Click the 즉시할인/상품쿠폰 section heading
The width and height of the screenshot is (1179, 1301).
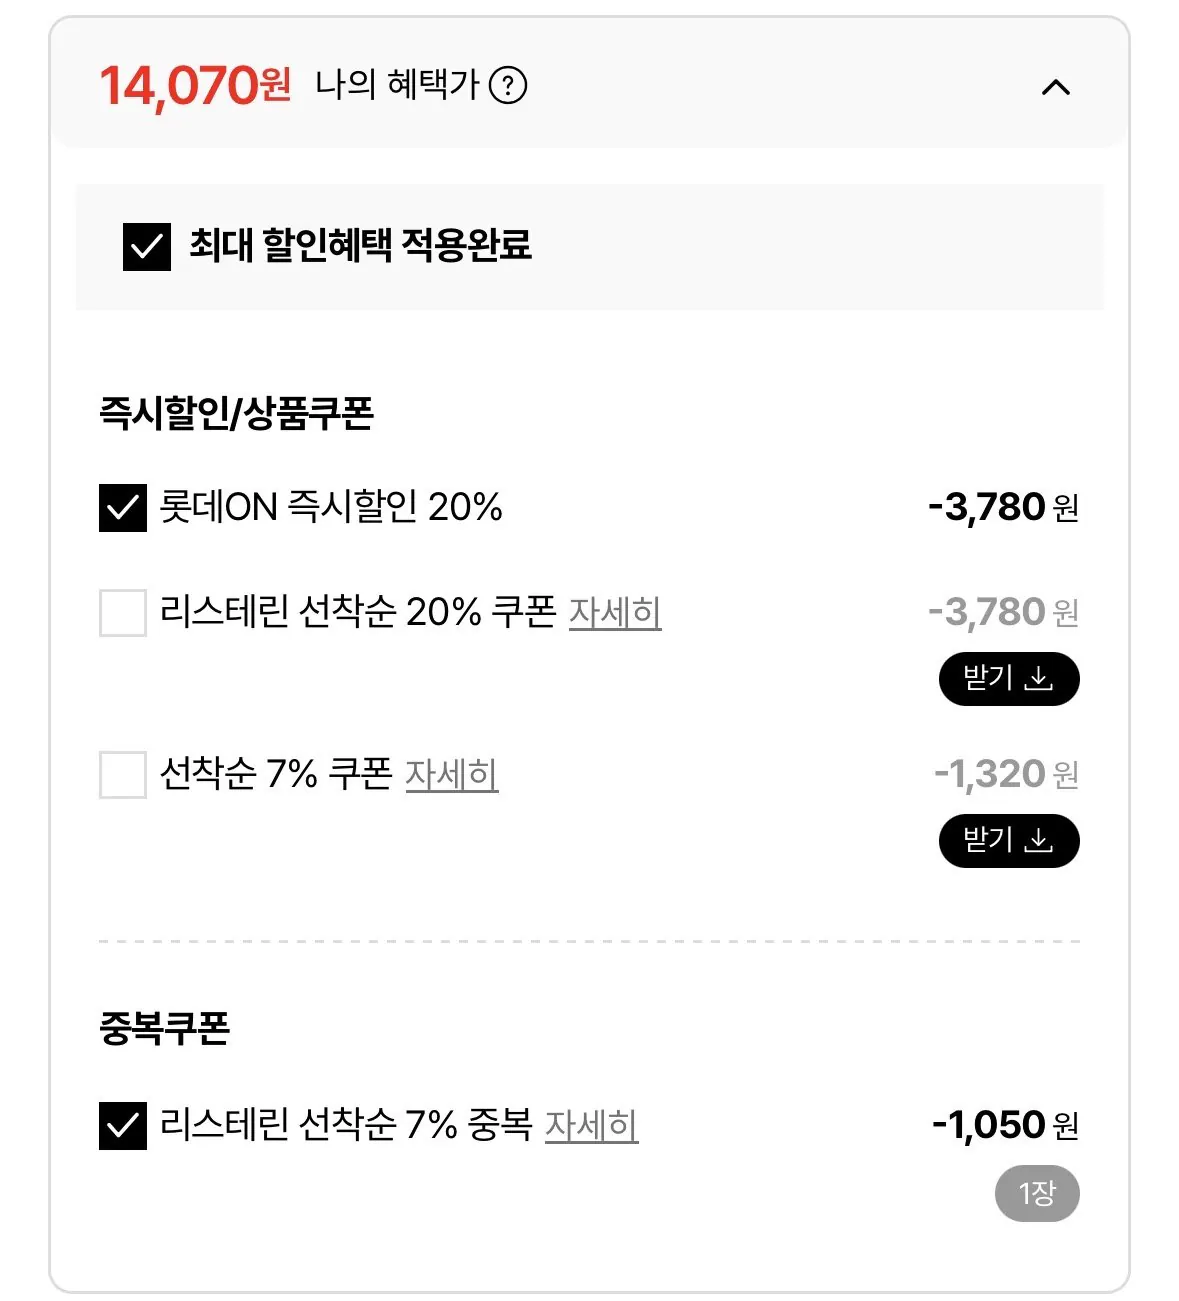click(x=236, y=413)
